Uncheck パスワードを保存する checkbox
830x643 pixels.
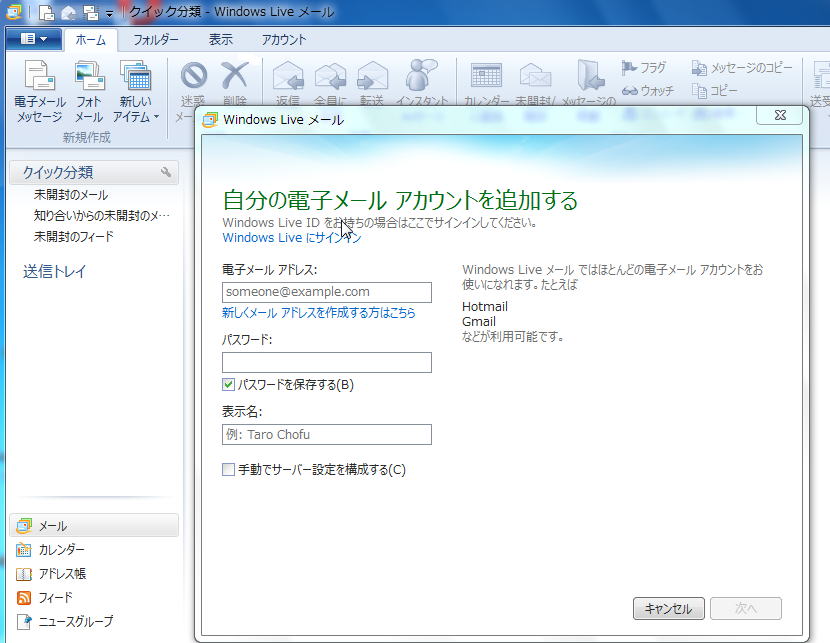(228, 385)
